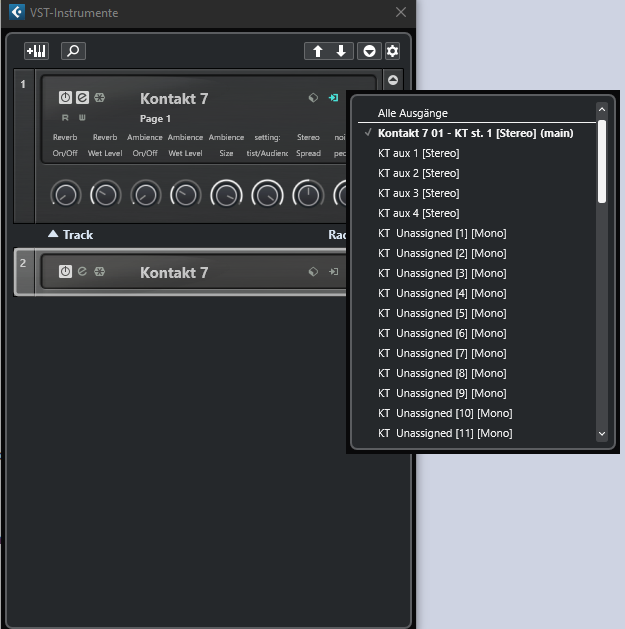Click scroll-down arrow of output list

coord(601,434)
